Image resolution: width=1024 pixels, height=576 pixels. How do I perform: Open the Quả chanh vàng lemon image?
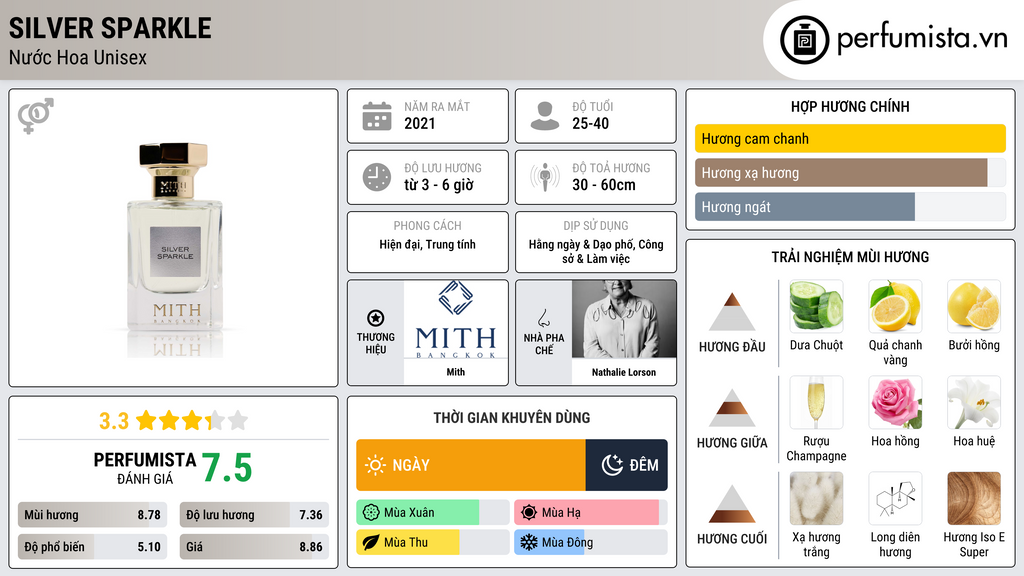895,306
